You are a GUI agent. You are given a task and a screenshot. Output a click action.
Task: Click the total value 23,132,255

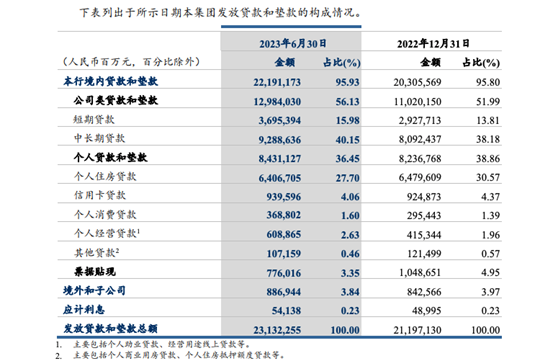tap(277, 330)
